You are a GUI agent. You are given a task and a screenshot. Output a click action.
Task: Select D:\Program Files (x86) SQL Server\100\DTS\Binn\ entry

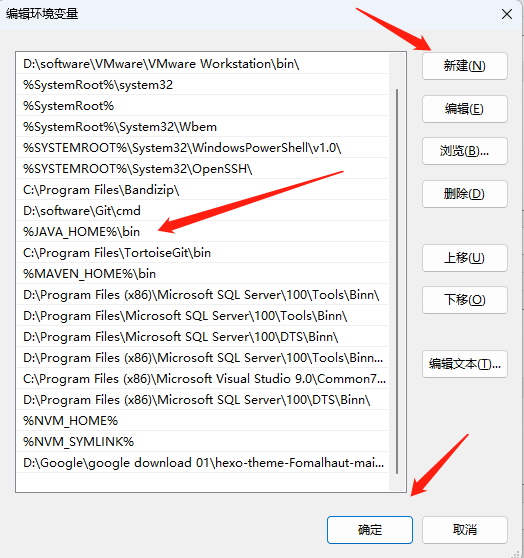[203, 400]
